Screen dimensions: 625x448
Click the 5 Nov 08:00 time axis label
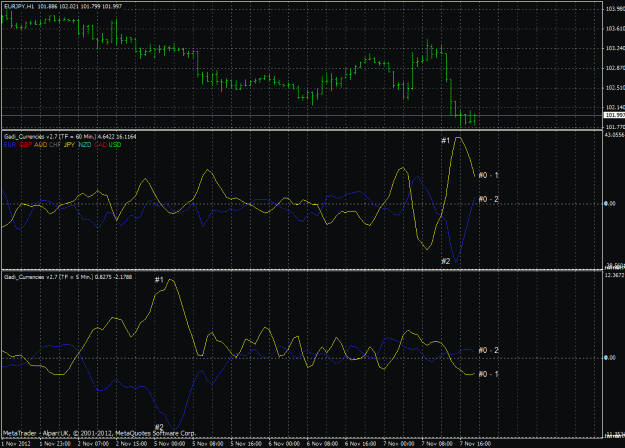click(208, 444)
